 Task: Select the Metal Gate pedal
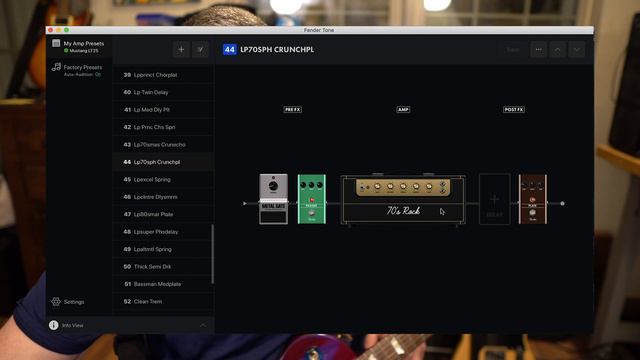pyautogui.click(x=273, y=199)
